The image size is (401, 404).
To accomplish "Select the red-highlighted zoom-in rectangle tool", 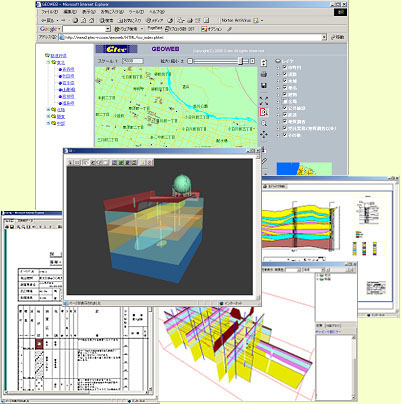I will [x=264, y=112].
